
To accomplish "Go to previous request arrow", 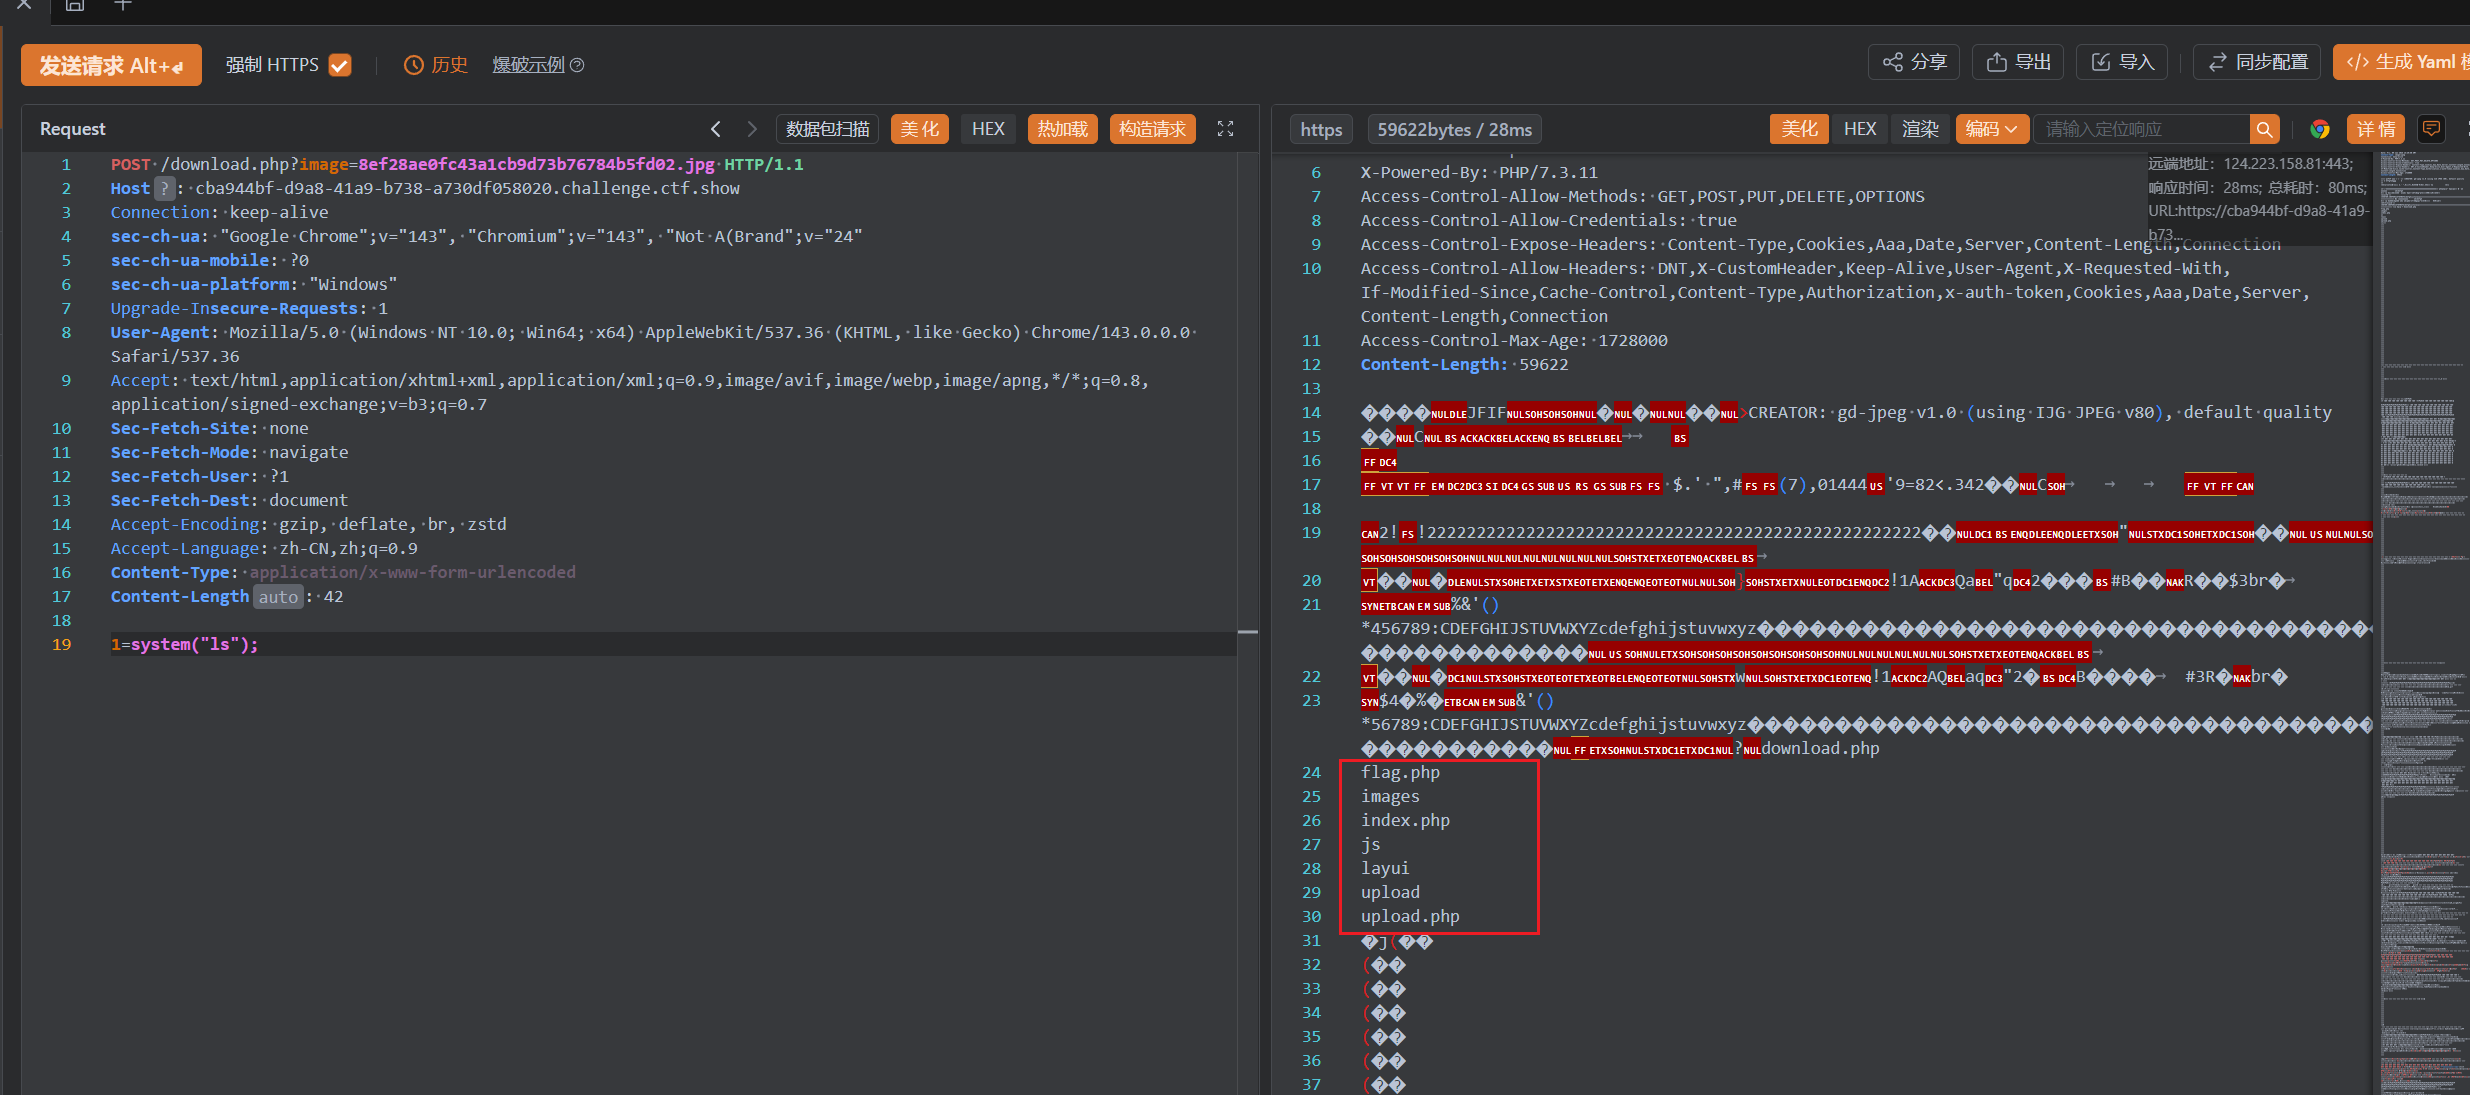I will [x=716, y=129].
